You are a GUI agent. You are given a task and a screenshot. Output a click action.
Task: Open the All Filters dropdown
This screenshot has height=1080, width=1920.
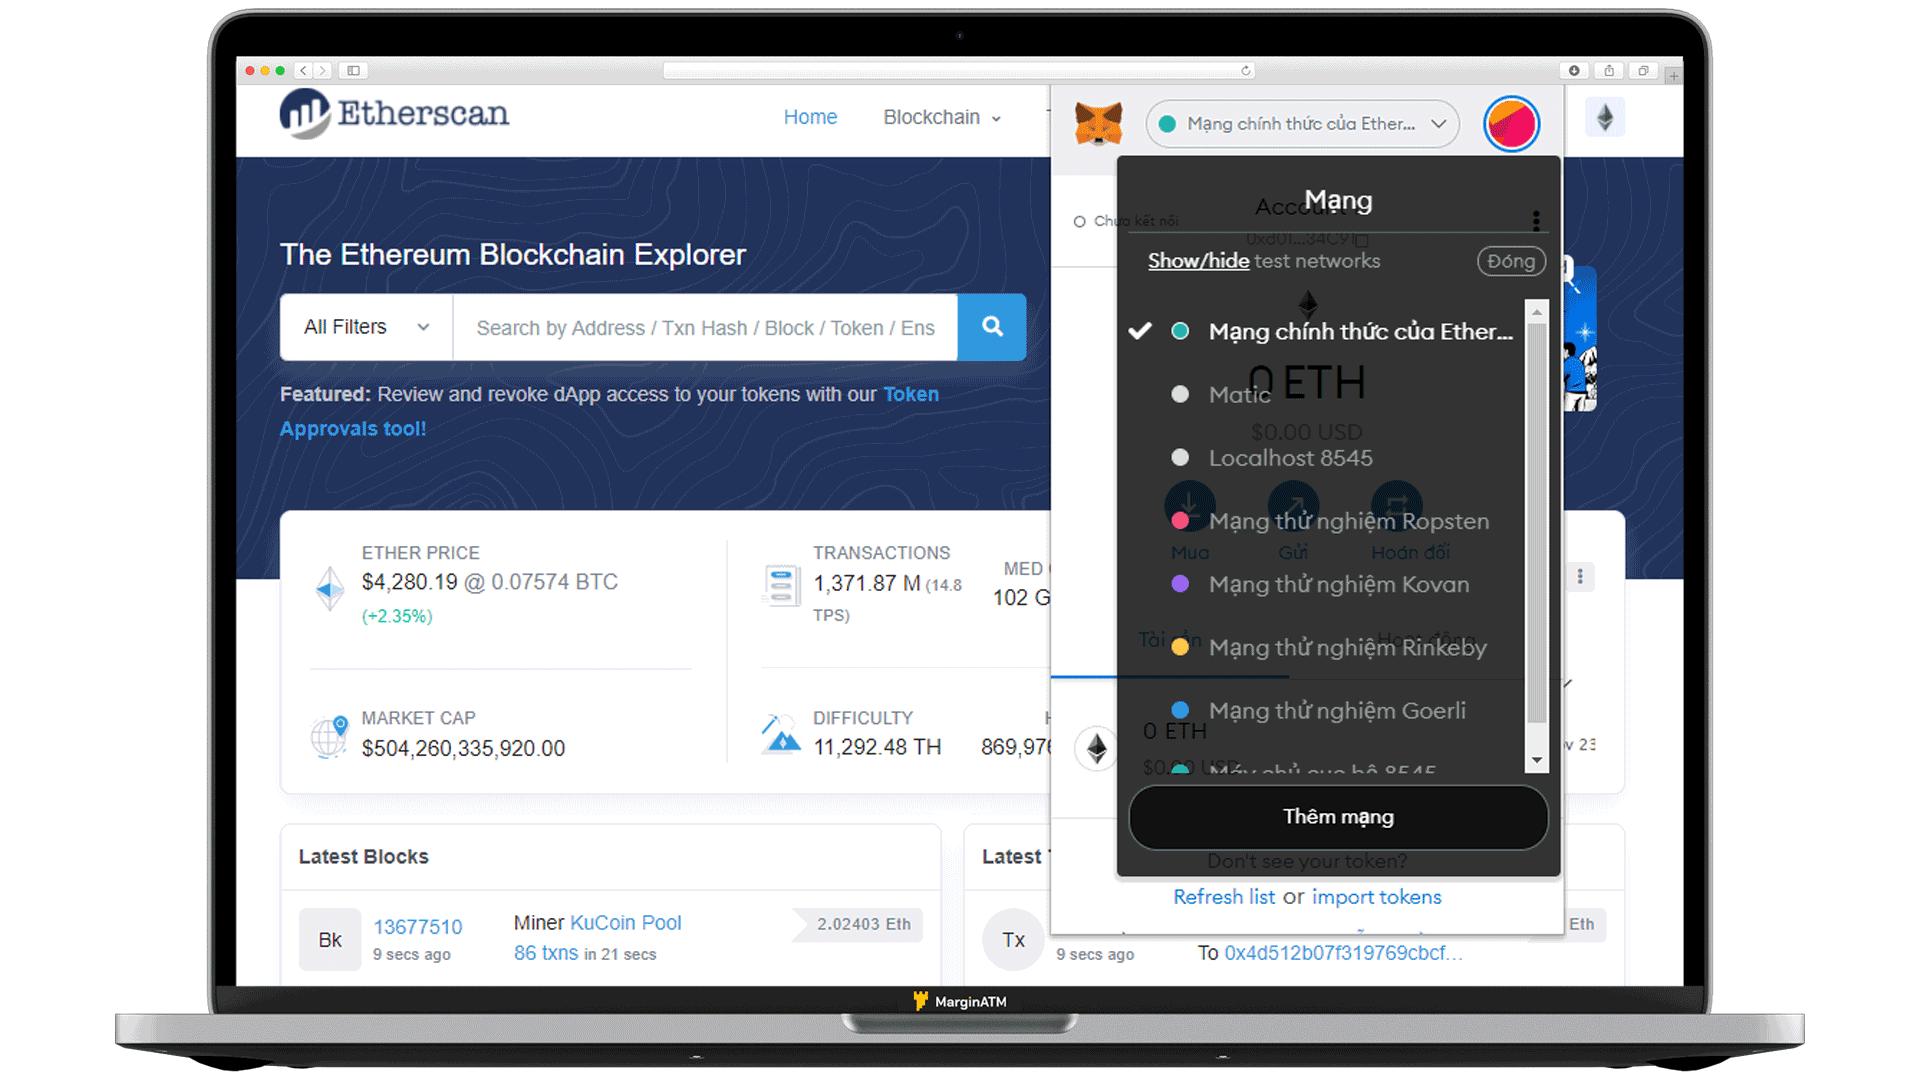[366, 327]
